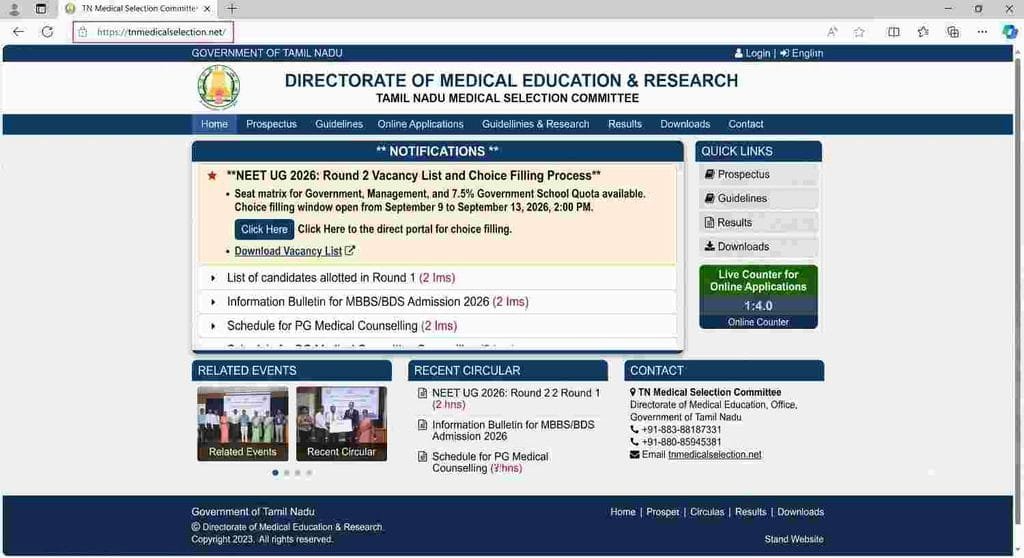The height and width of the screenshot is (558, 1024).
Task: Reload the page with refresh icon
Action: pos(47,31)
